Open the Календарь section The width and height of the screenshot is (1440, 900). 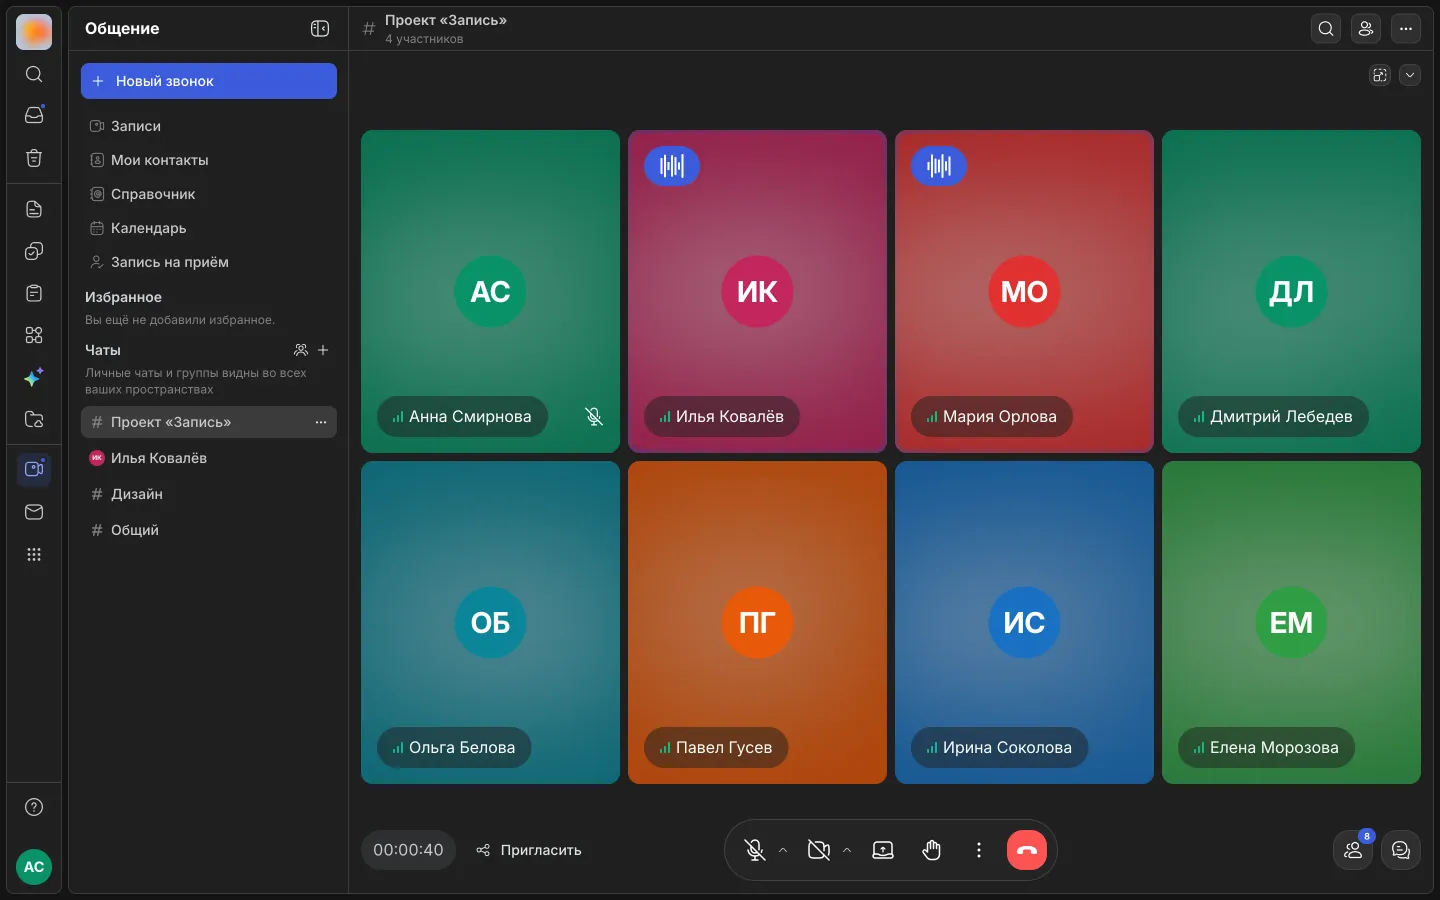point(208,228)
